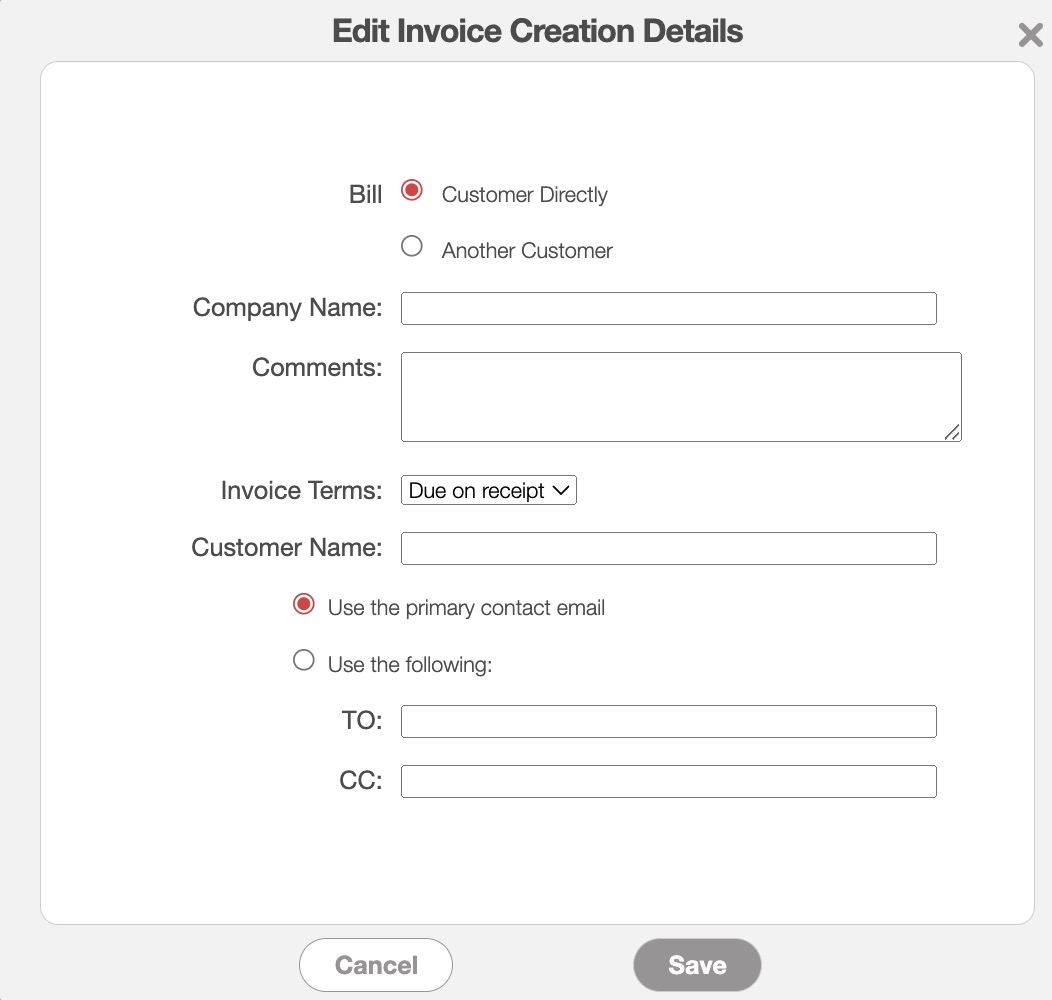This screenshot has height=1000, width=1052.
Task: Click the Edit Invoice Creation Details title
Action: (537, 31)
